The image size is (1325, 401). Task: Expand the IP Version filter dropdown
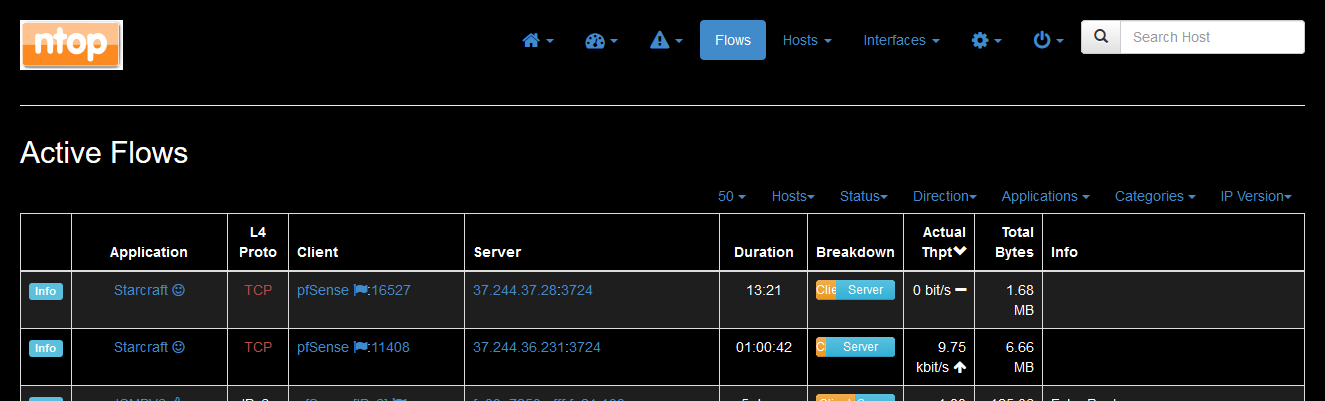click(x=1256, y=196)
